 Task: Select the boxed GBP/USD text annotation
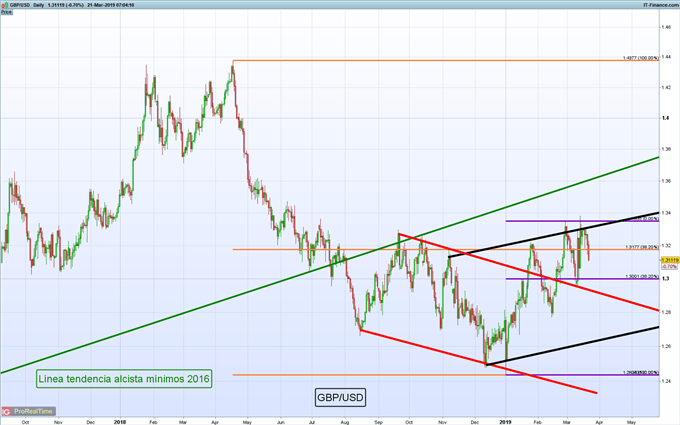(340, 397)
